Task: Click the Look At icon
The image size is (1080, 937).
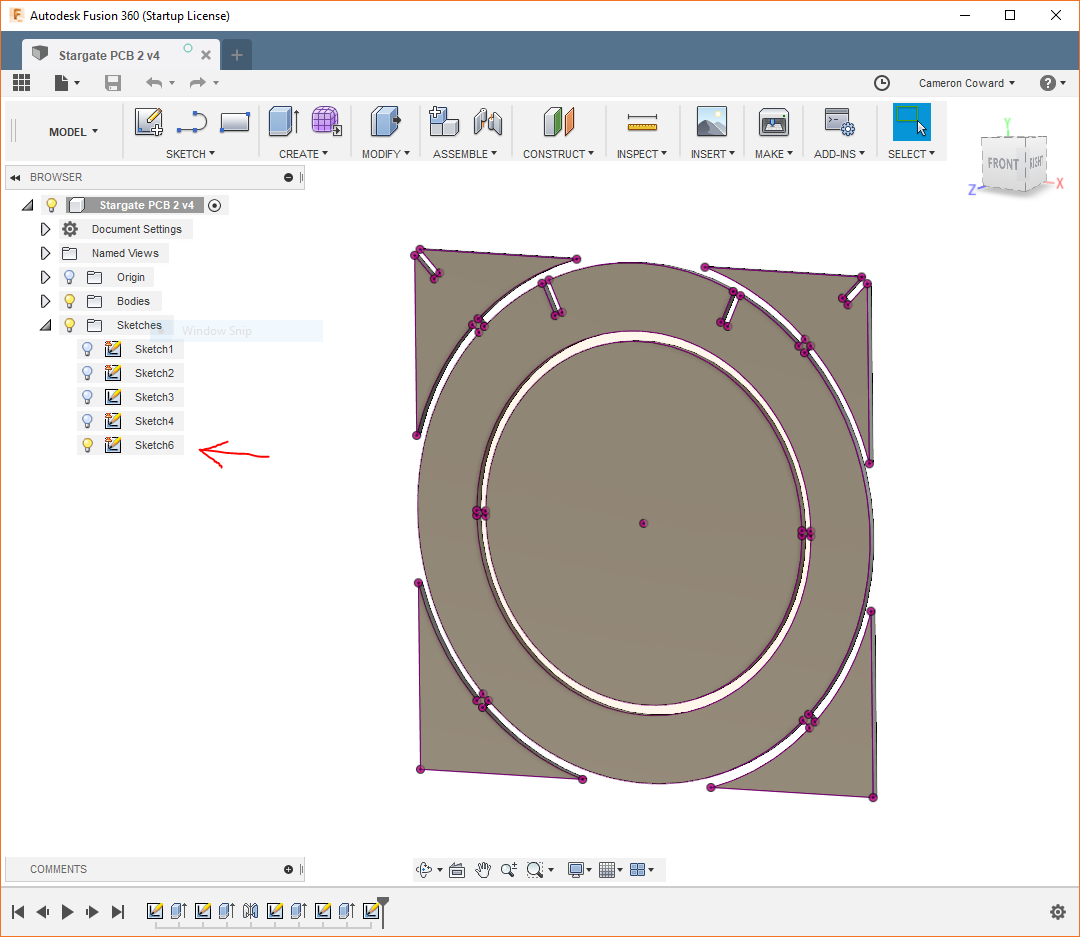Action: tap(457, 870)
